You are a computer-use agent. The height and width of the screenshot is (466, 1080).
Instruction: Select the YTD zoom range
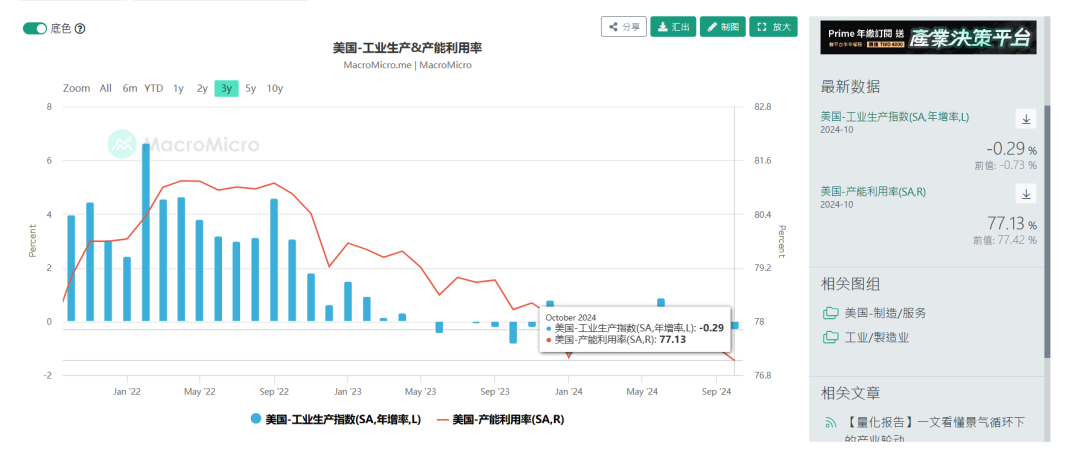[x=154, y=88]
